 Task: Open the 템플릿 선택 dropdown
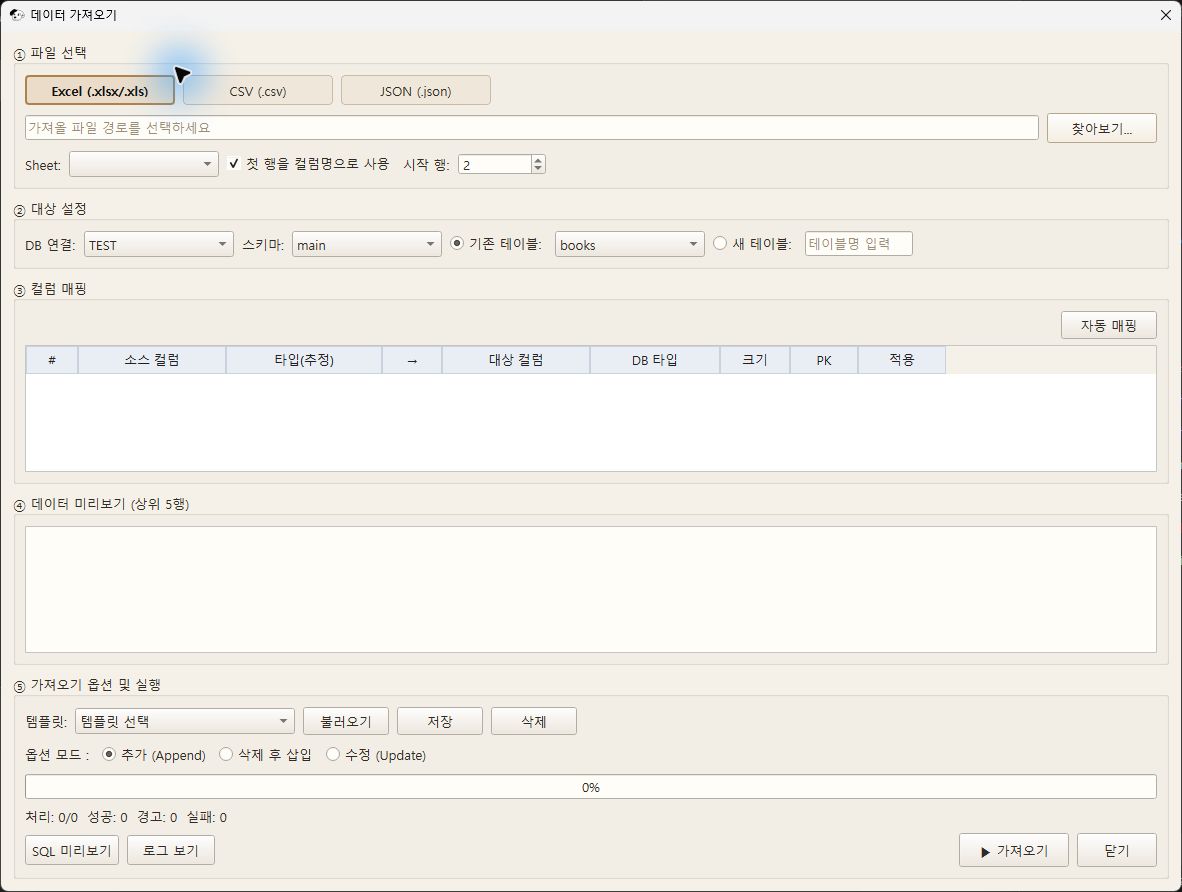pyautogui.click(x=185, y=721)
